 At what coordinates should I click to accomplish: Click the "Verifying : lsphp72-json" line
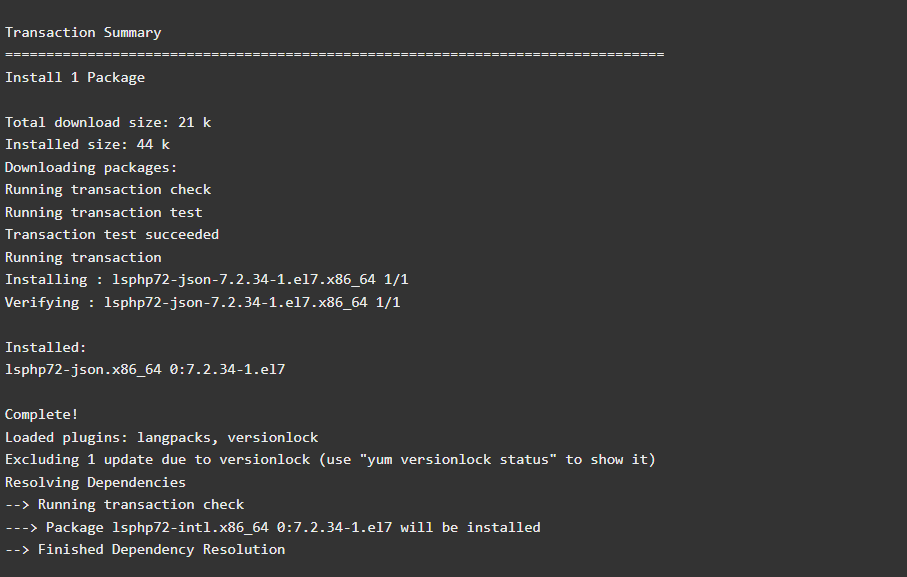(x=202, y=302)
